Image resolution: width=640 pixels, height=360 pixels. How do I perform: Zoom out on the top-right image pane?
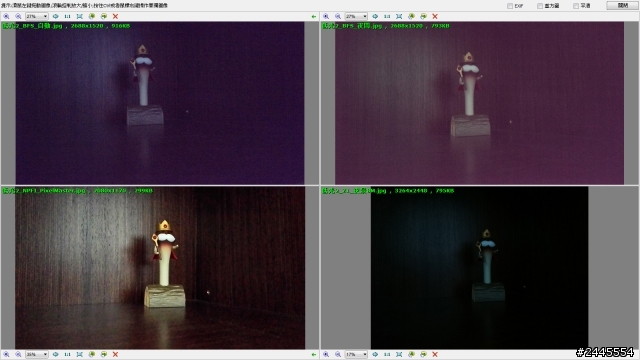(x=338, y=16)
